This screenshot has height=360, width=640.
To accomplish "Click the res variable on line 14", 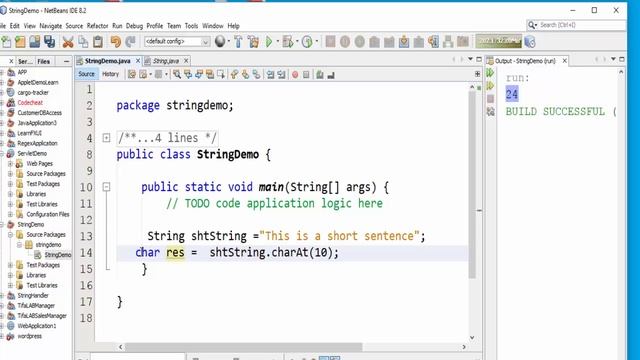I will pos(175,252).
